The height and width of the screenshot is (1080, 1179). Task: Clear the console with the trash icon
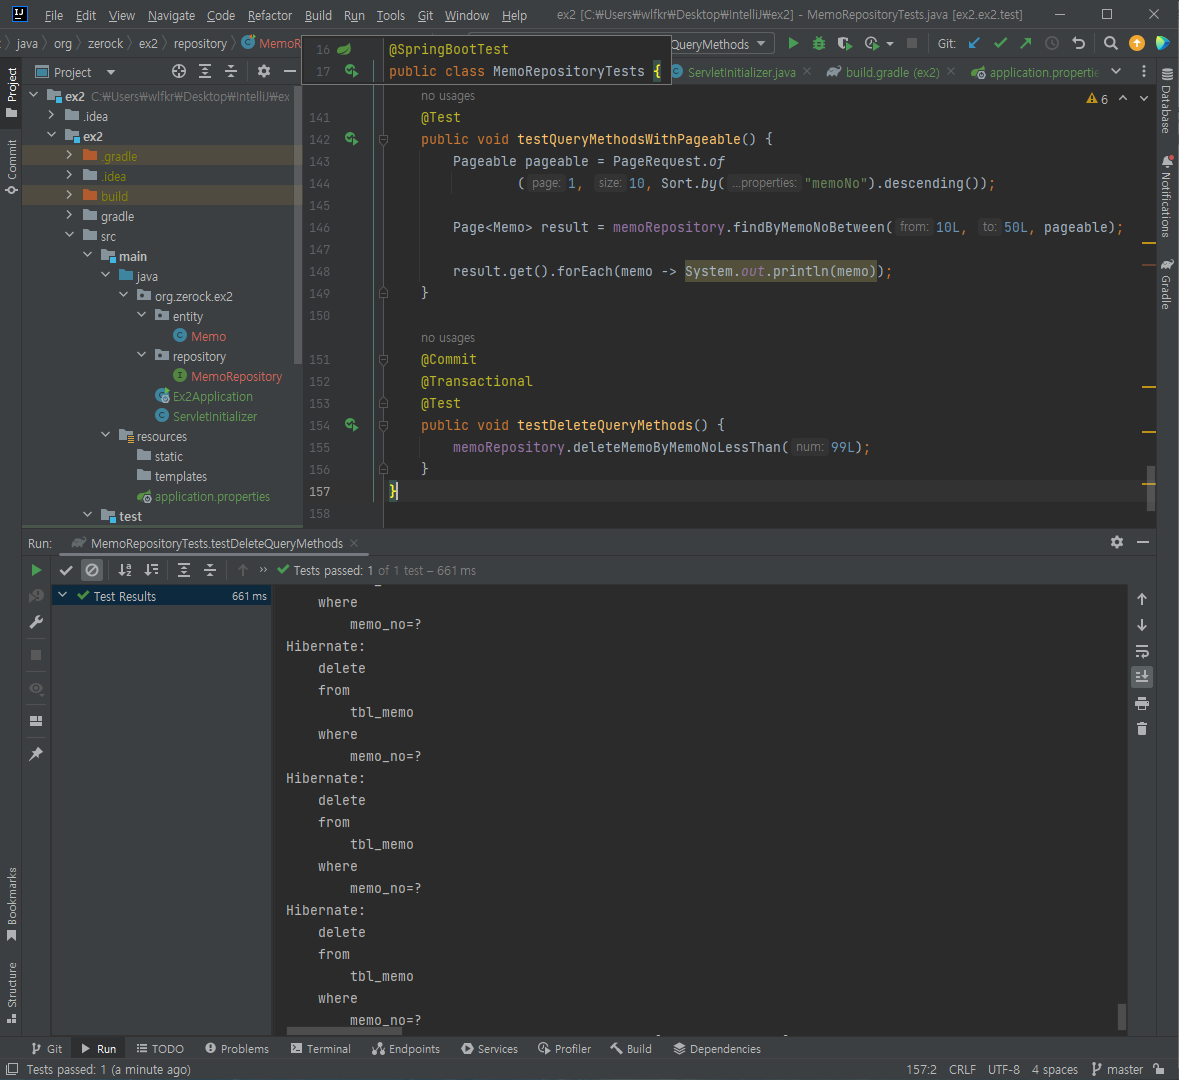click(x=1141, y=729)
